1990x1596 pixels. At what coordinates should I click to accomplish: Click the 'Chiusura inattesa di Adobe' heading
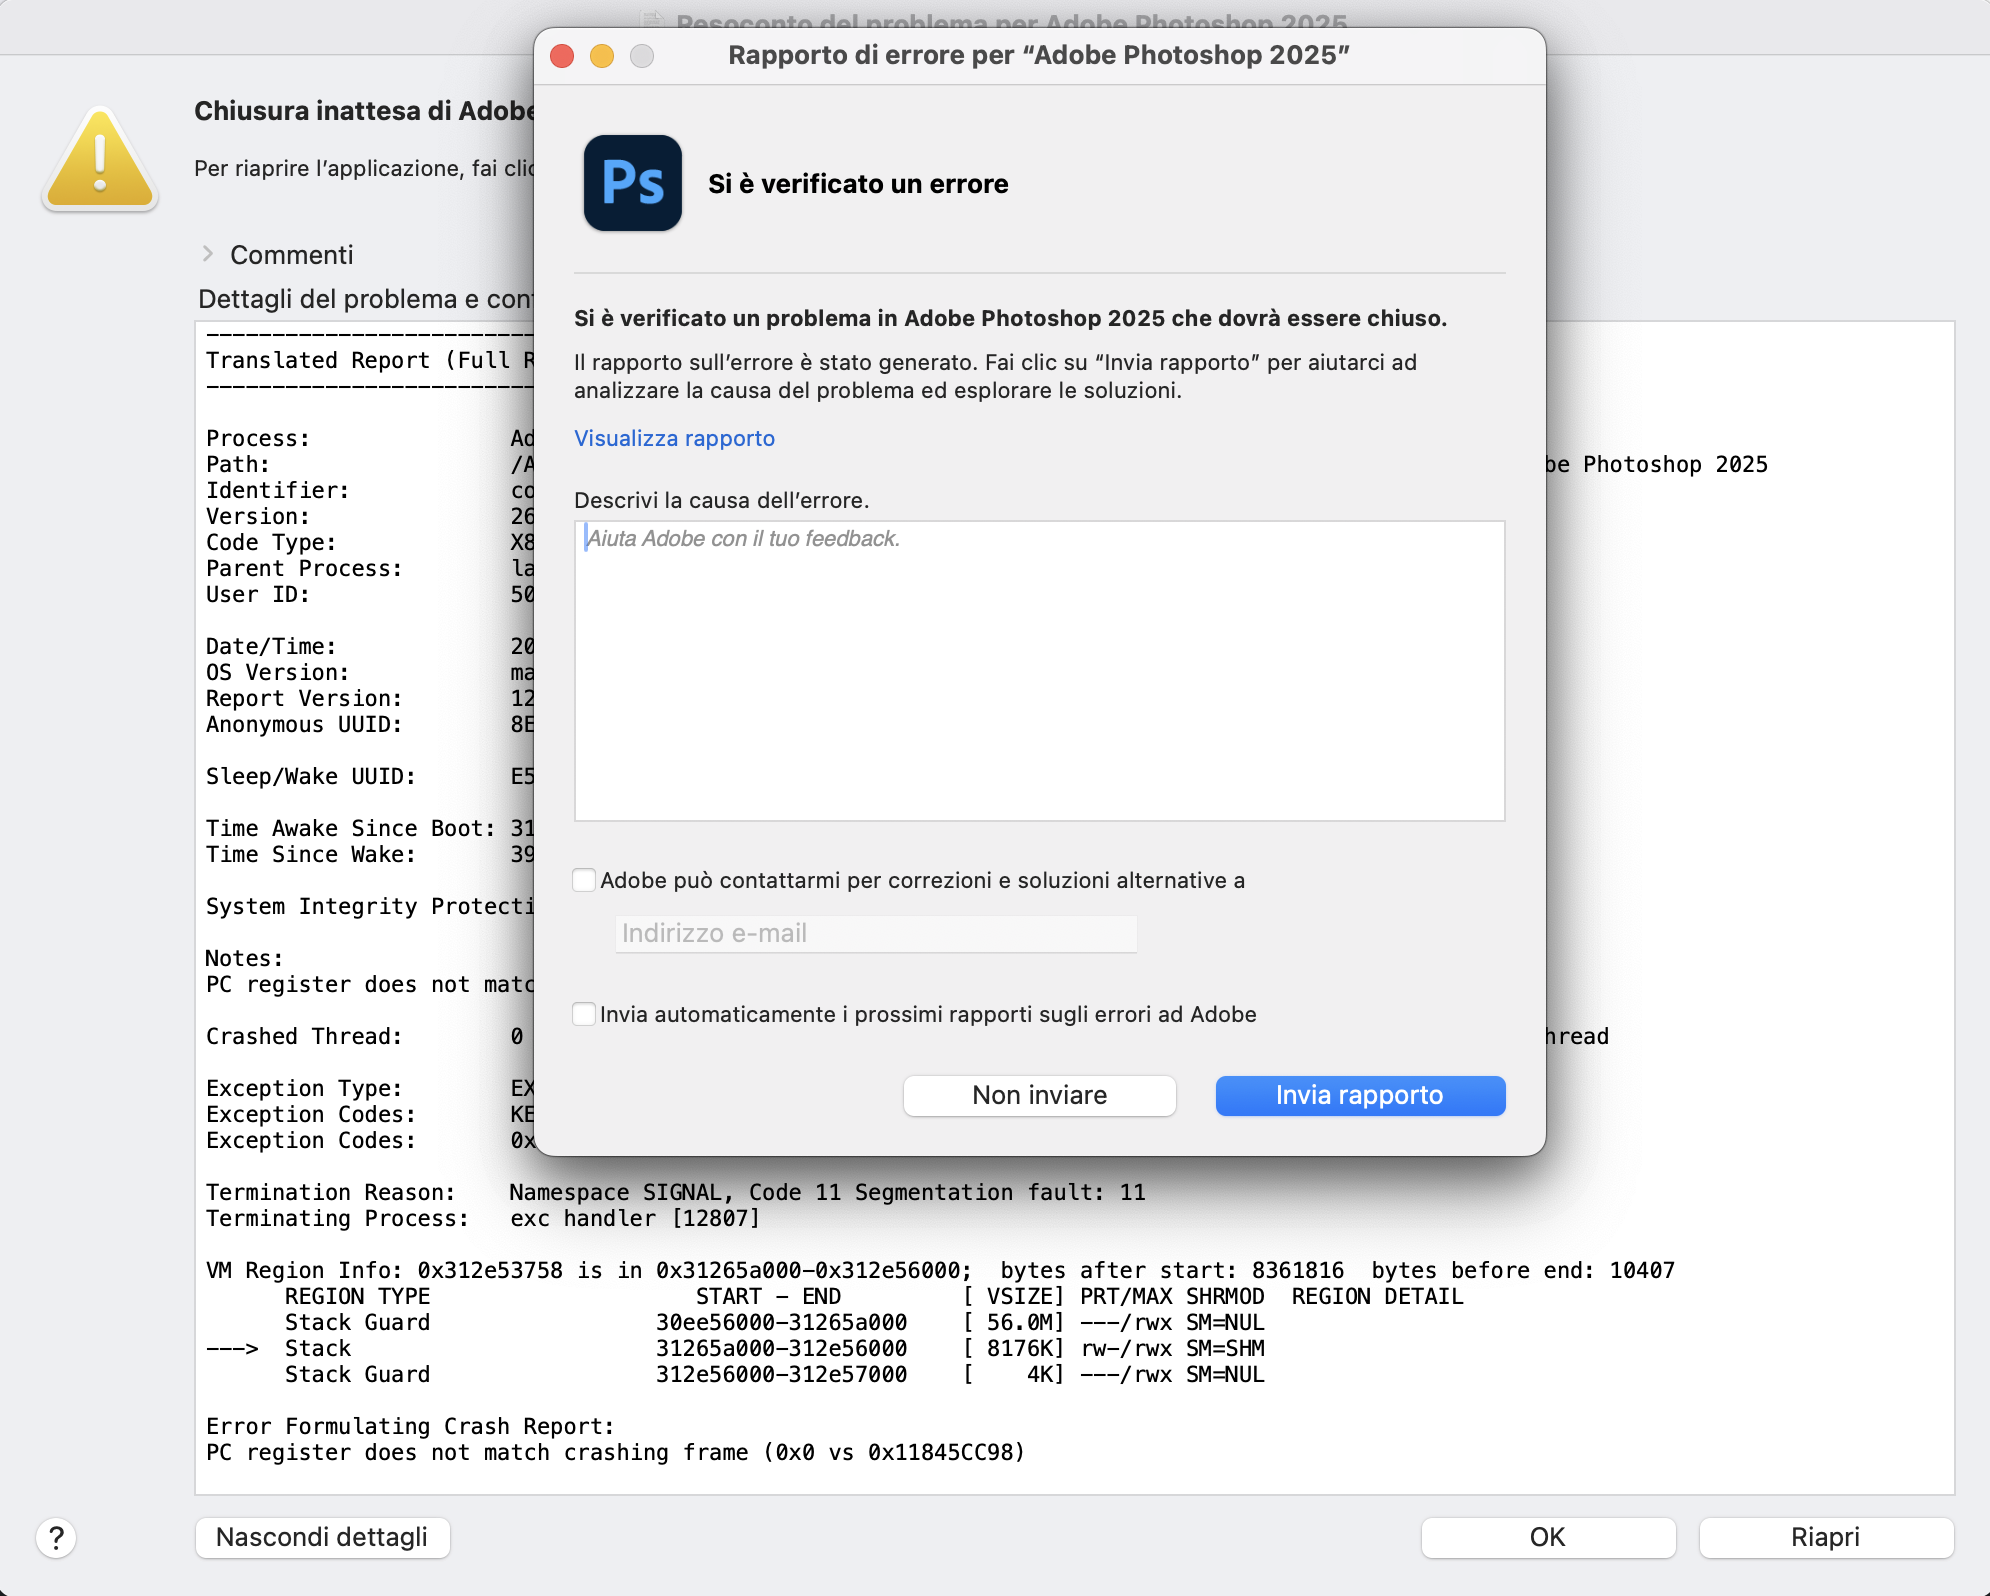(364, 110)
